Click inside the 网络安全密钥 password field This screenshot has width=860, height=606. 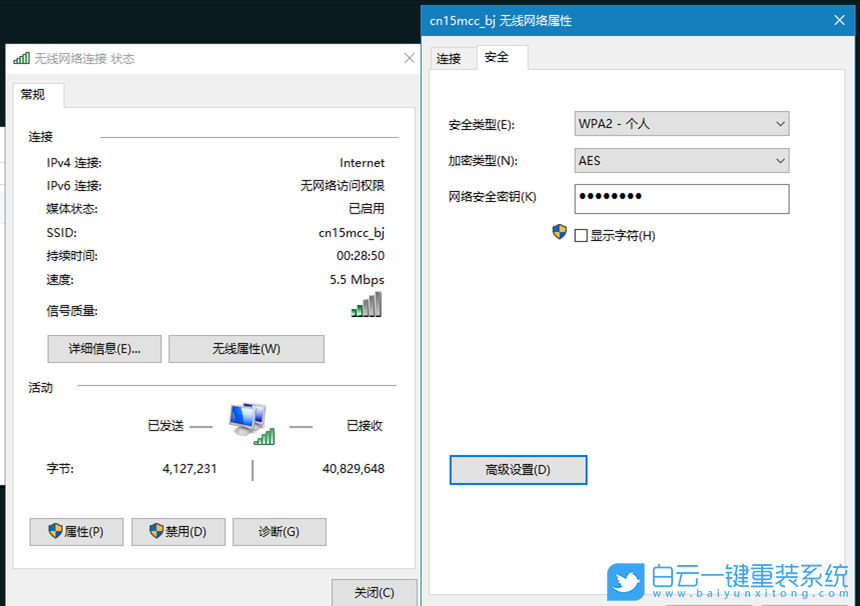[681, 198]
